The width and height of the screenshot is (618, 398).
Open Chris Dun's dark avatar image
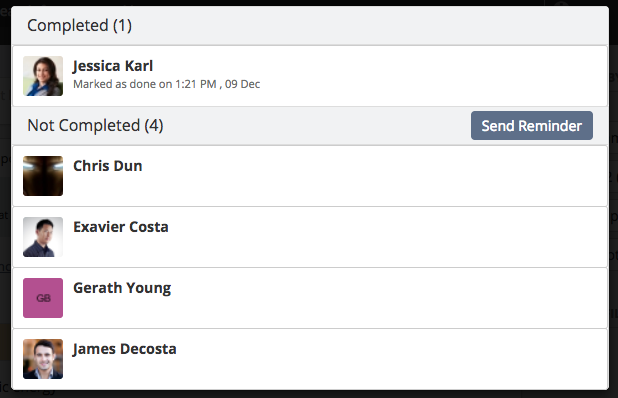coord(43,176)
